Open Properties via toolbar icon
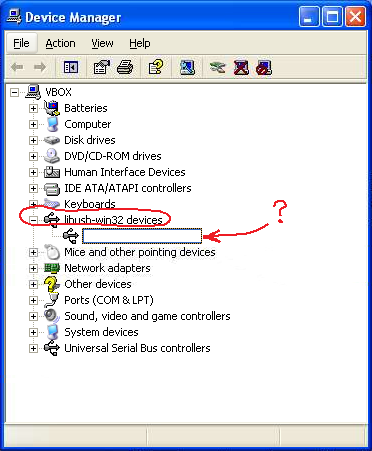The height and width of the screenshot is (451, 372). 102,67
